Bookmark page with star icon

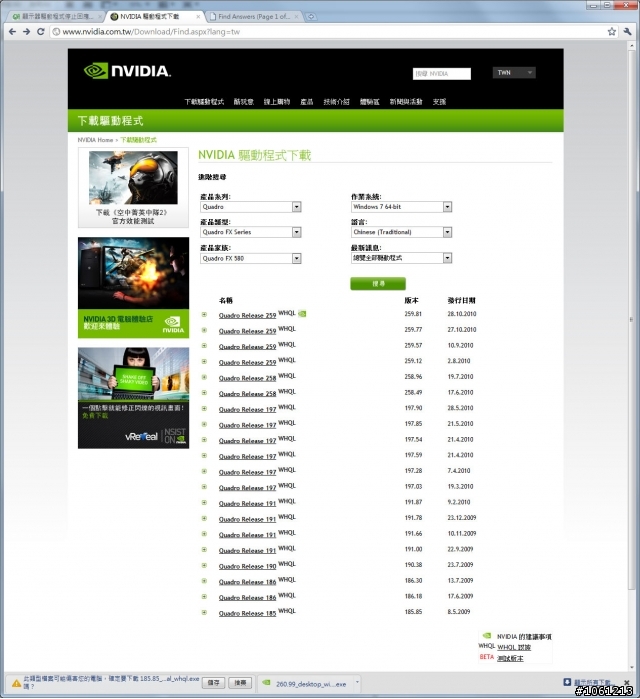[612, 32]
